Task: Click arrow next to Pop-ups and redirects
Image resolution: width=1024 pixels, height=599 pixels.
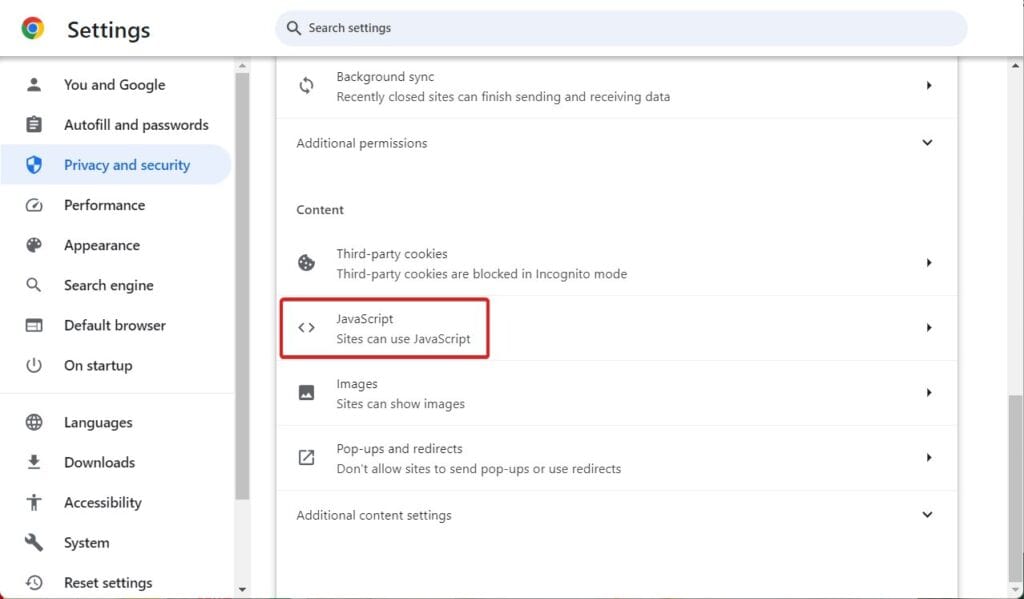Action: tap(928, 458)
